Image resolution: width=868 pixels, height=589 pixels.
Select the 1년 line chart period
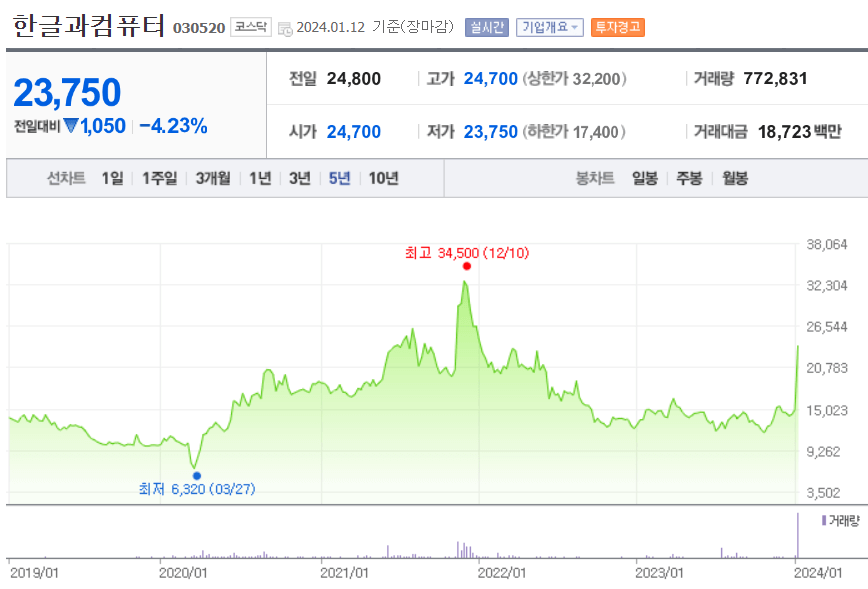click(260, 178)
